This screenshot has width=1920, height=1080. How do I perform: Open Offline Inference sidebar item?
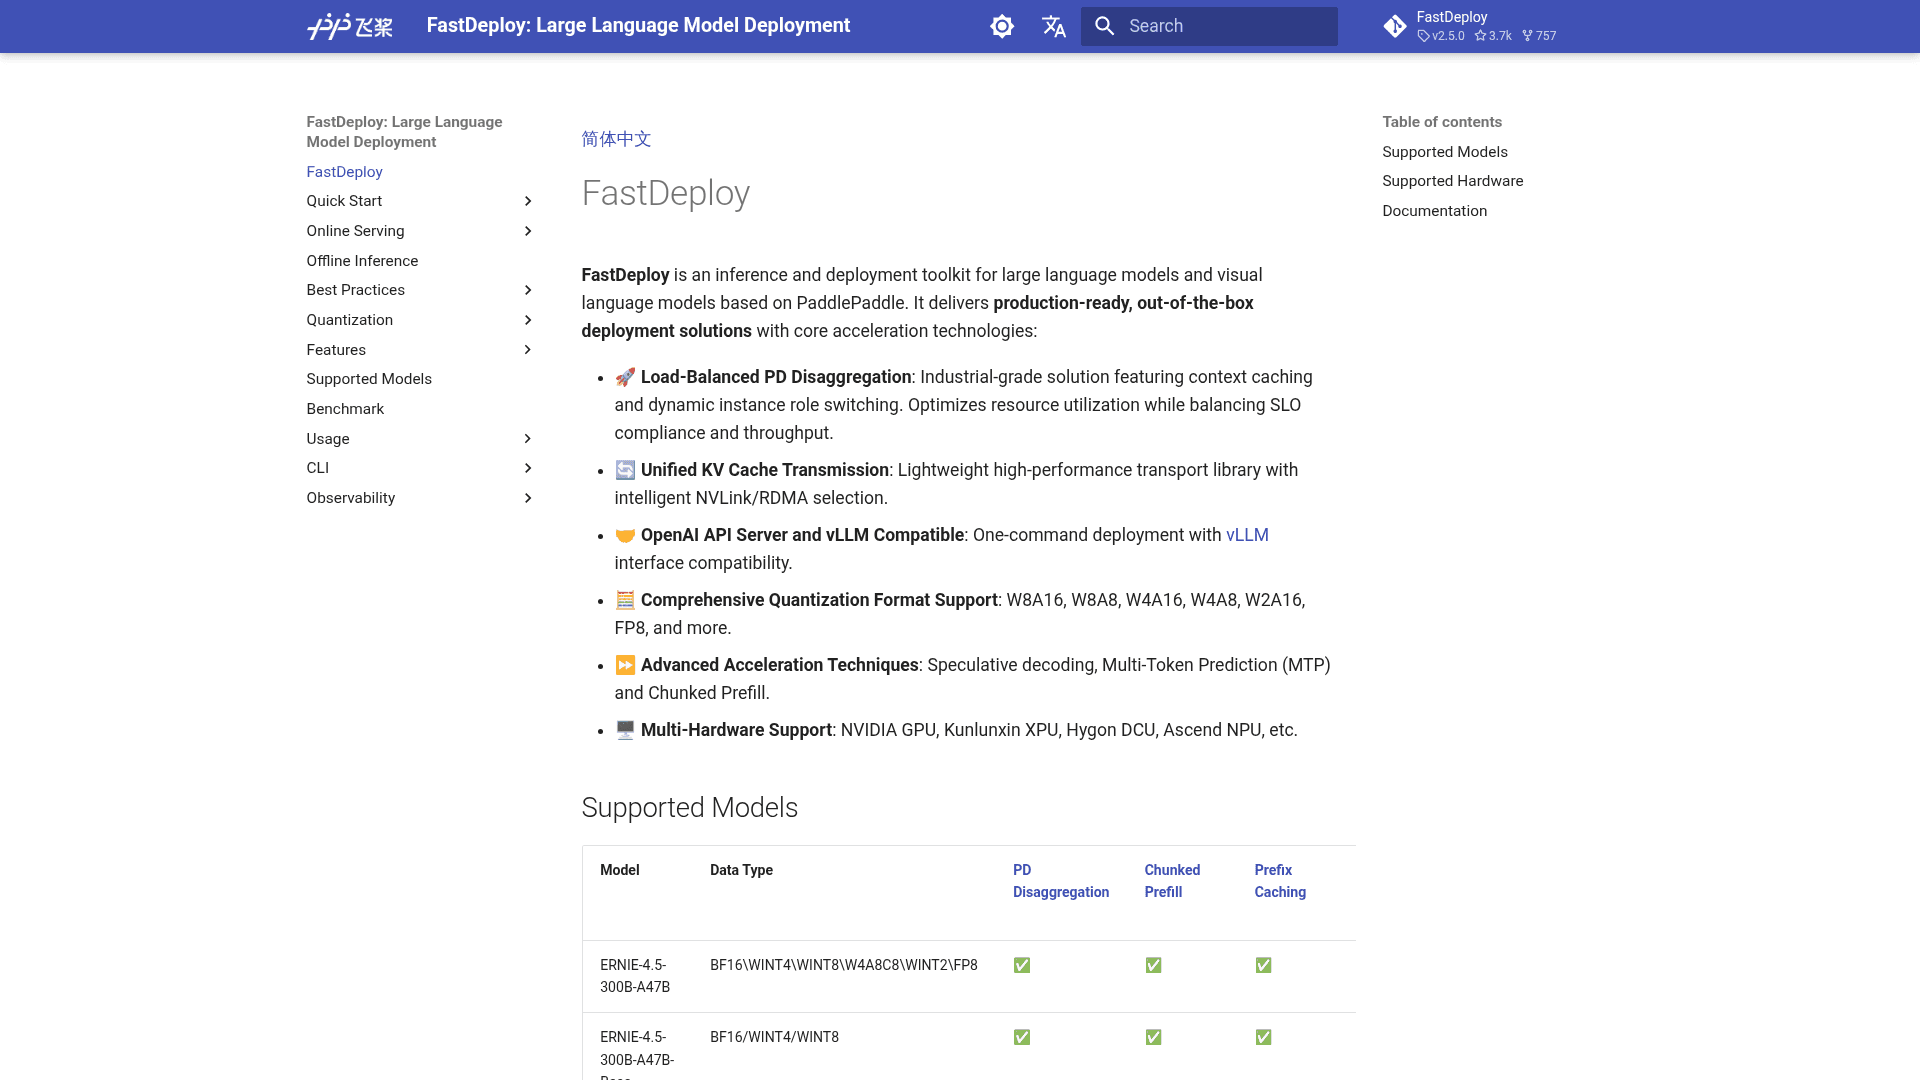(x=362, y=261)
